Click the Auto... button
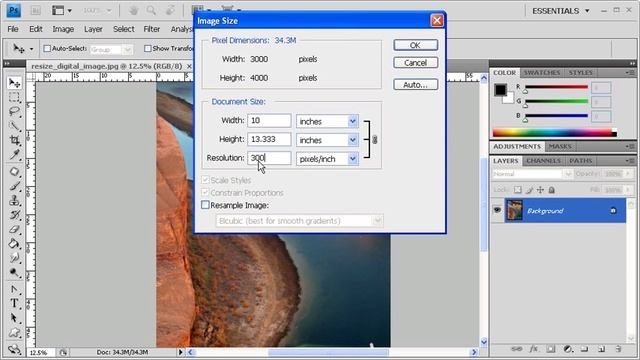The height and width of the screenshot is (360, 640). (416, 84)
